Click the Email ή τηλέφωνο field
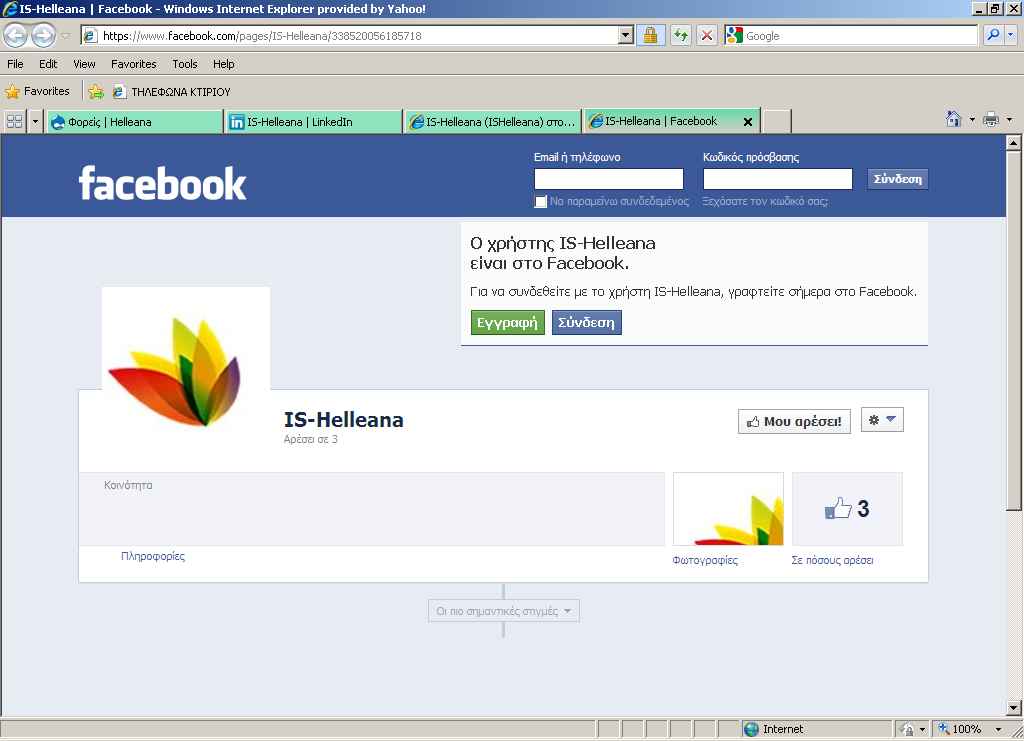This screenshot has height=741, width=1024. click(609, 179)
